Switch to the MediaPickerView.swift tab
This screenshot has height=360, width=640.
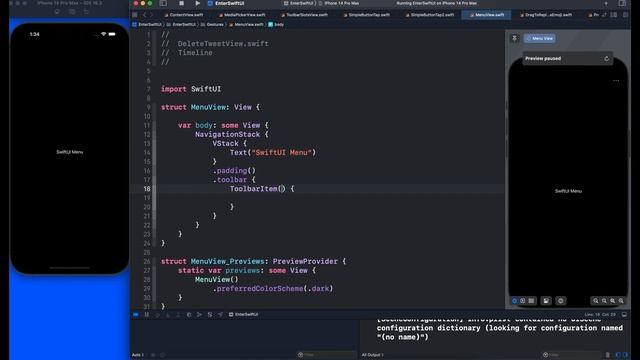point(242,15)
